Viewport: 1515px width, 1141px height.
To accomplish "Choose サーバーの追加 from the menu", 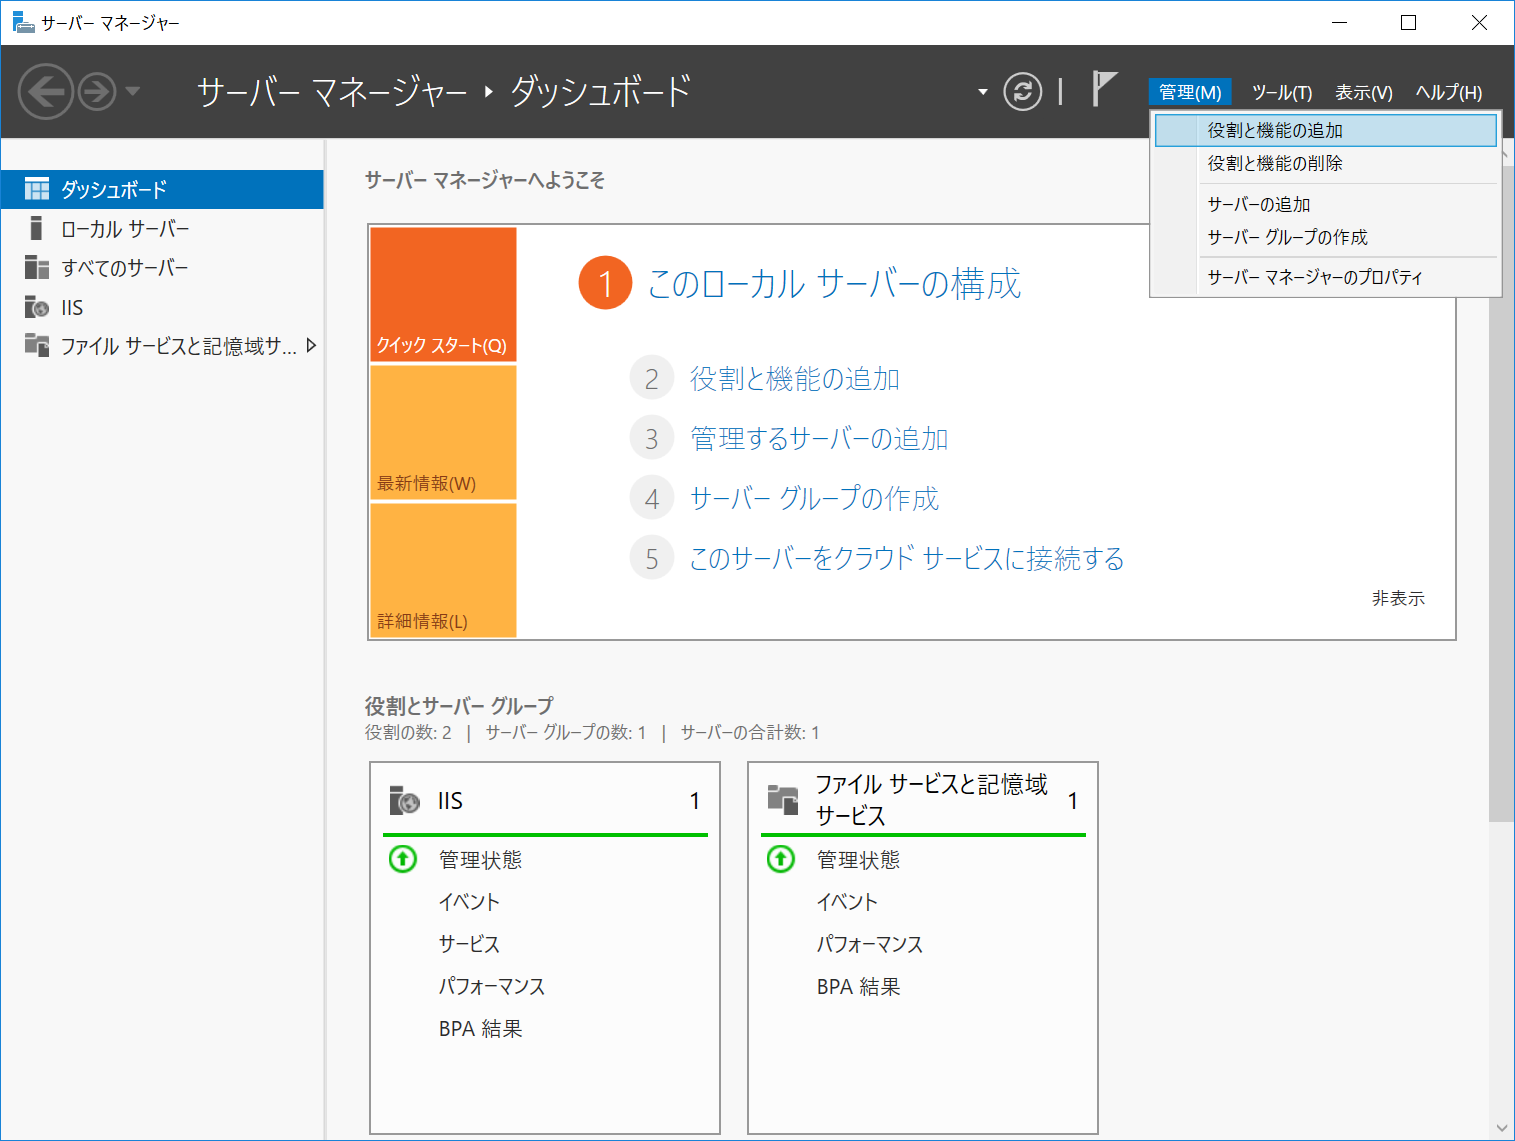I will pyautogui.click(x=1326, y=204).
